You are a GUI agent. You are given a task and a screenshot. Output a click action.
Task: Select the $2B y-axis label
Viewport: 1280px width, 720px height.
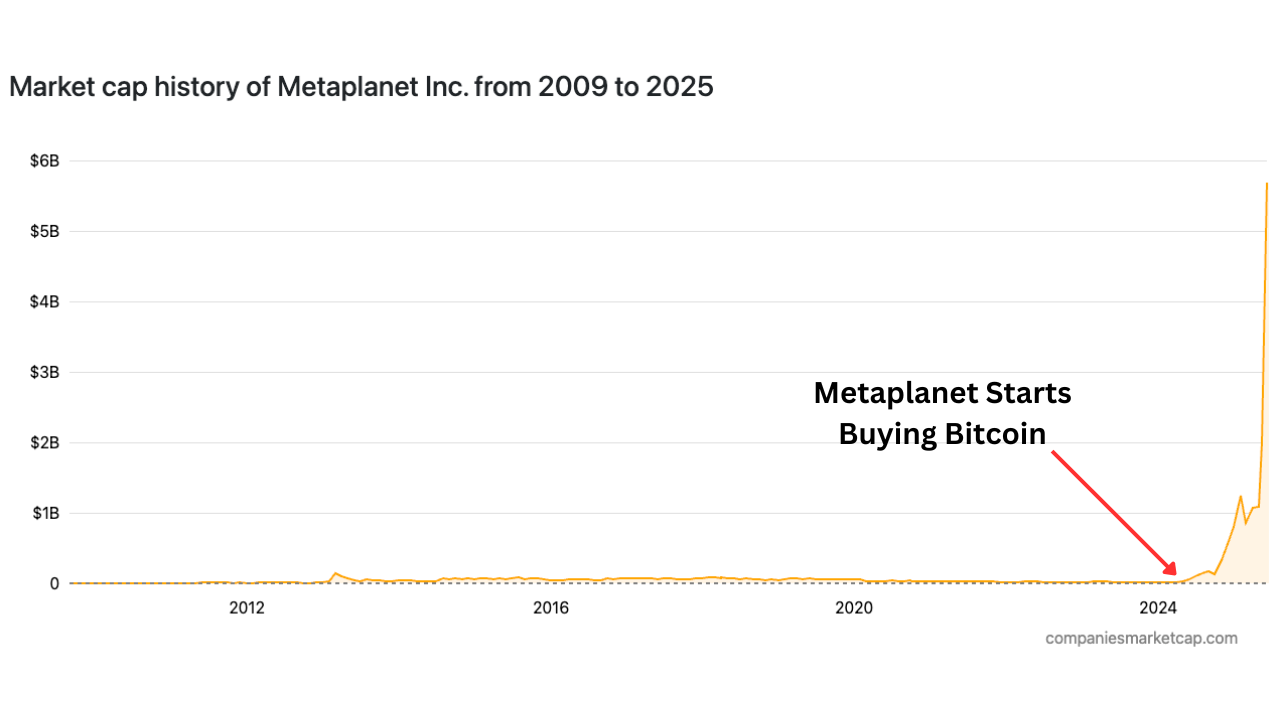(45, 443)
